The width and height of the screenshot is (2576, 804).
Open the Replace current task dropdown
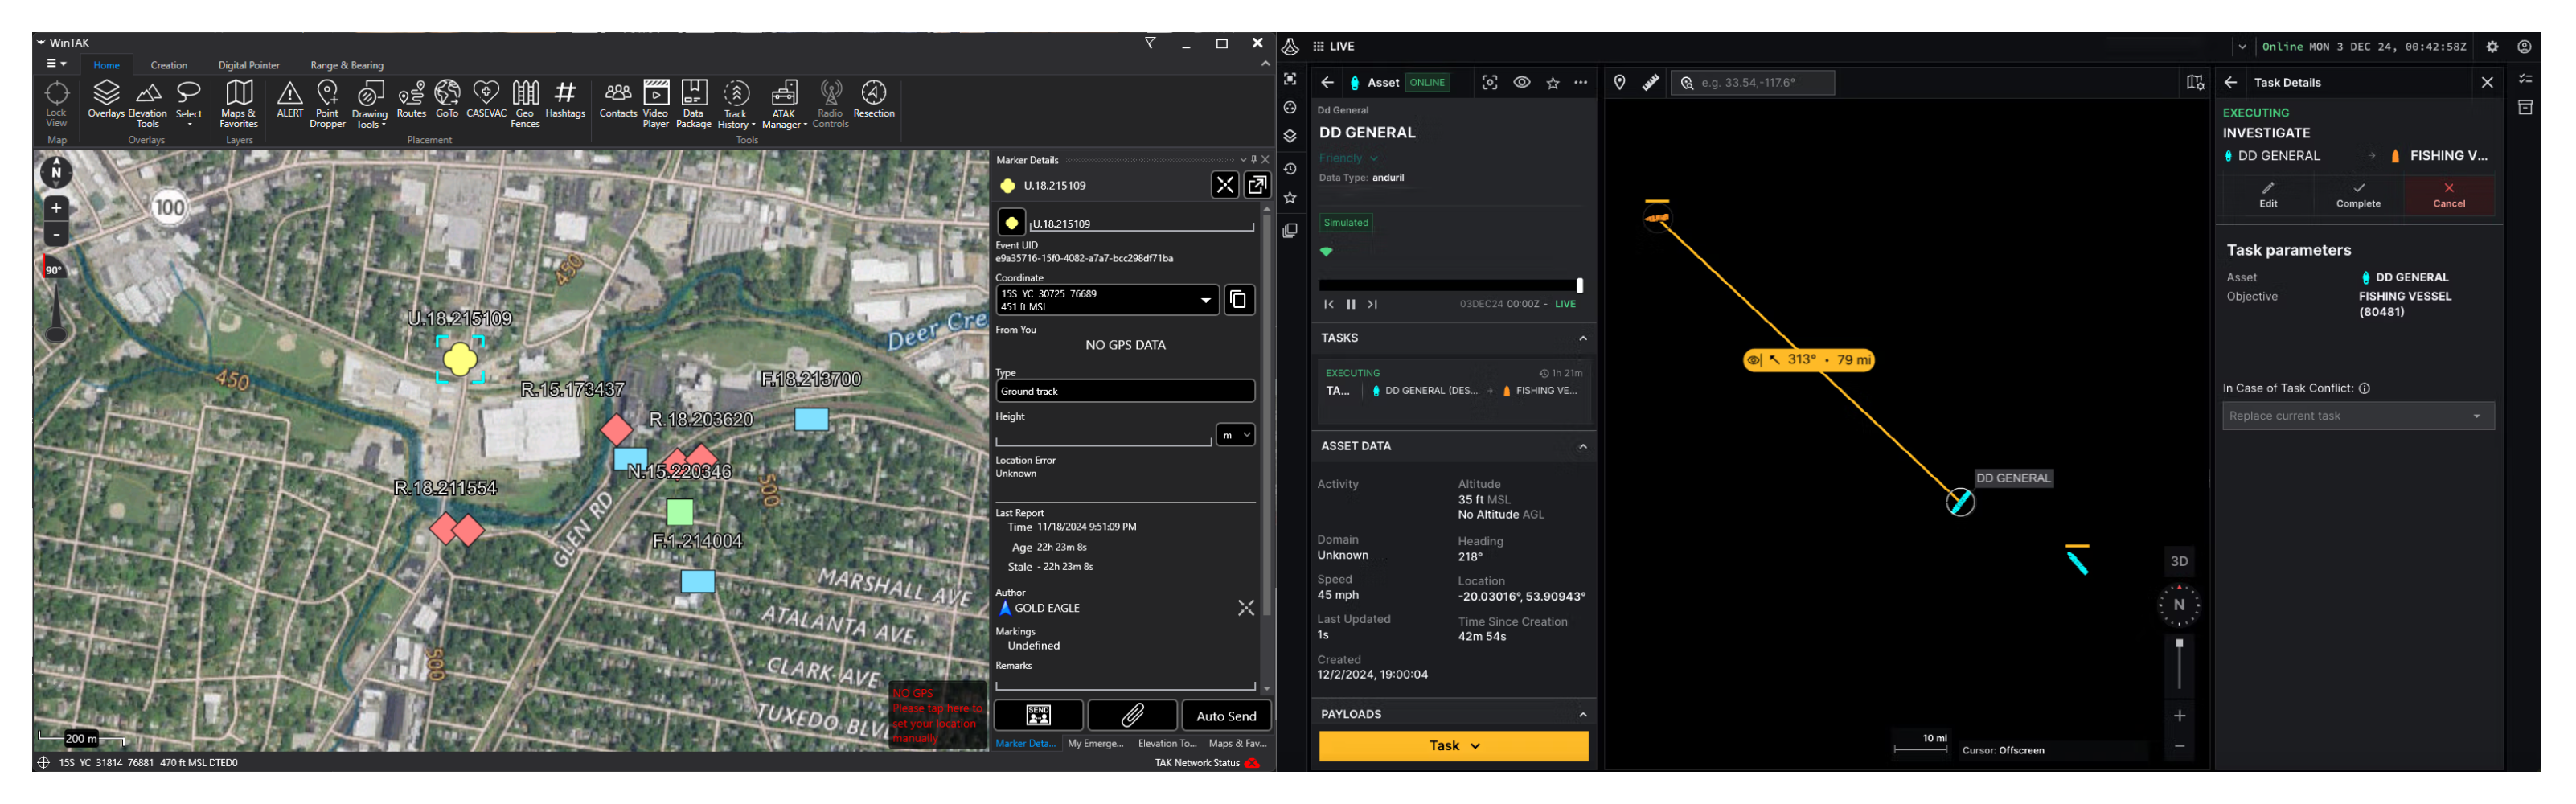[2357, 416]
